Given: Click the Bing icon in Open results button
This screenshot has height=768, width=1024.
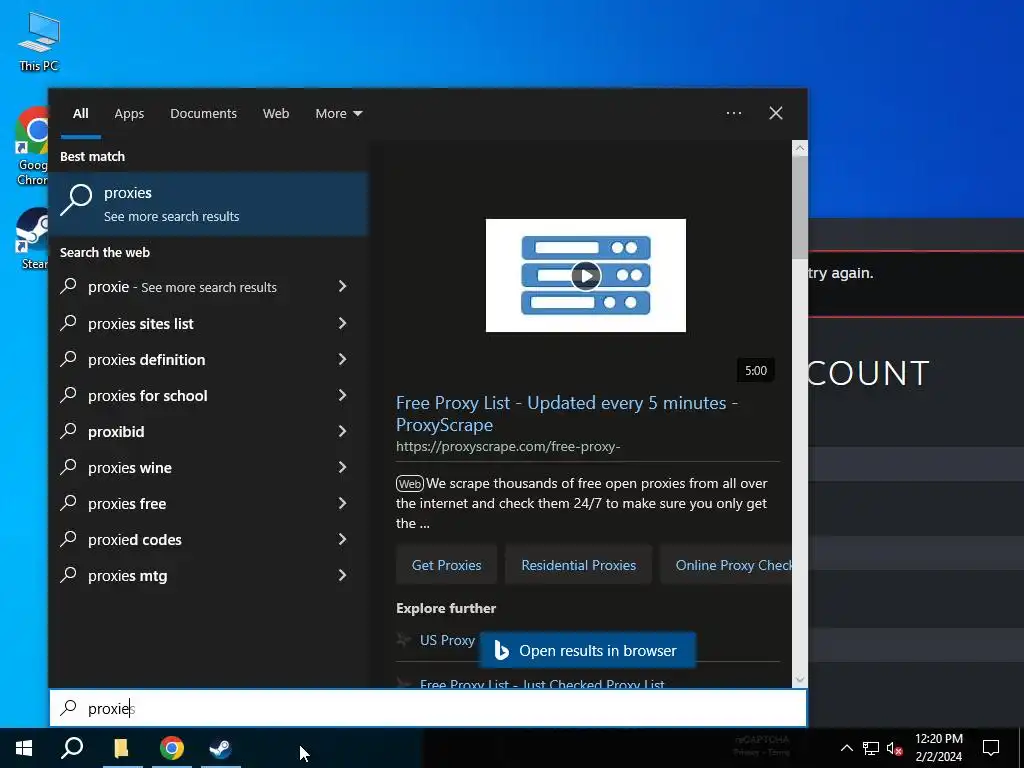Looking at the screenshot, I should point(502,650).
